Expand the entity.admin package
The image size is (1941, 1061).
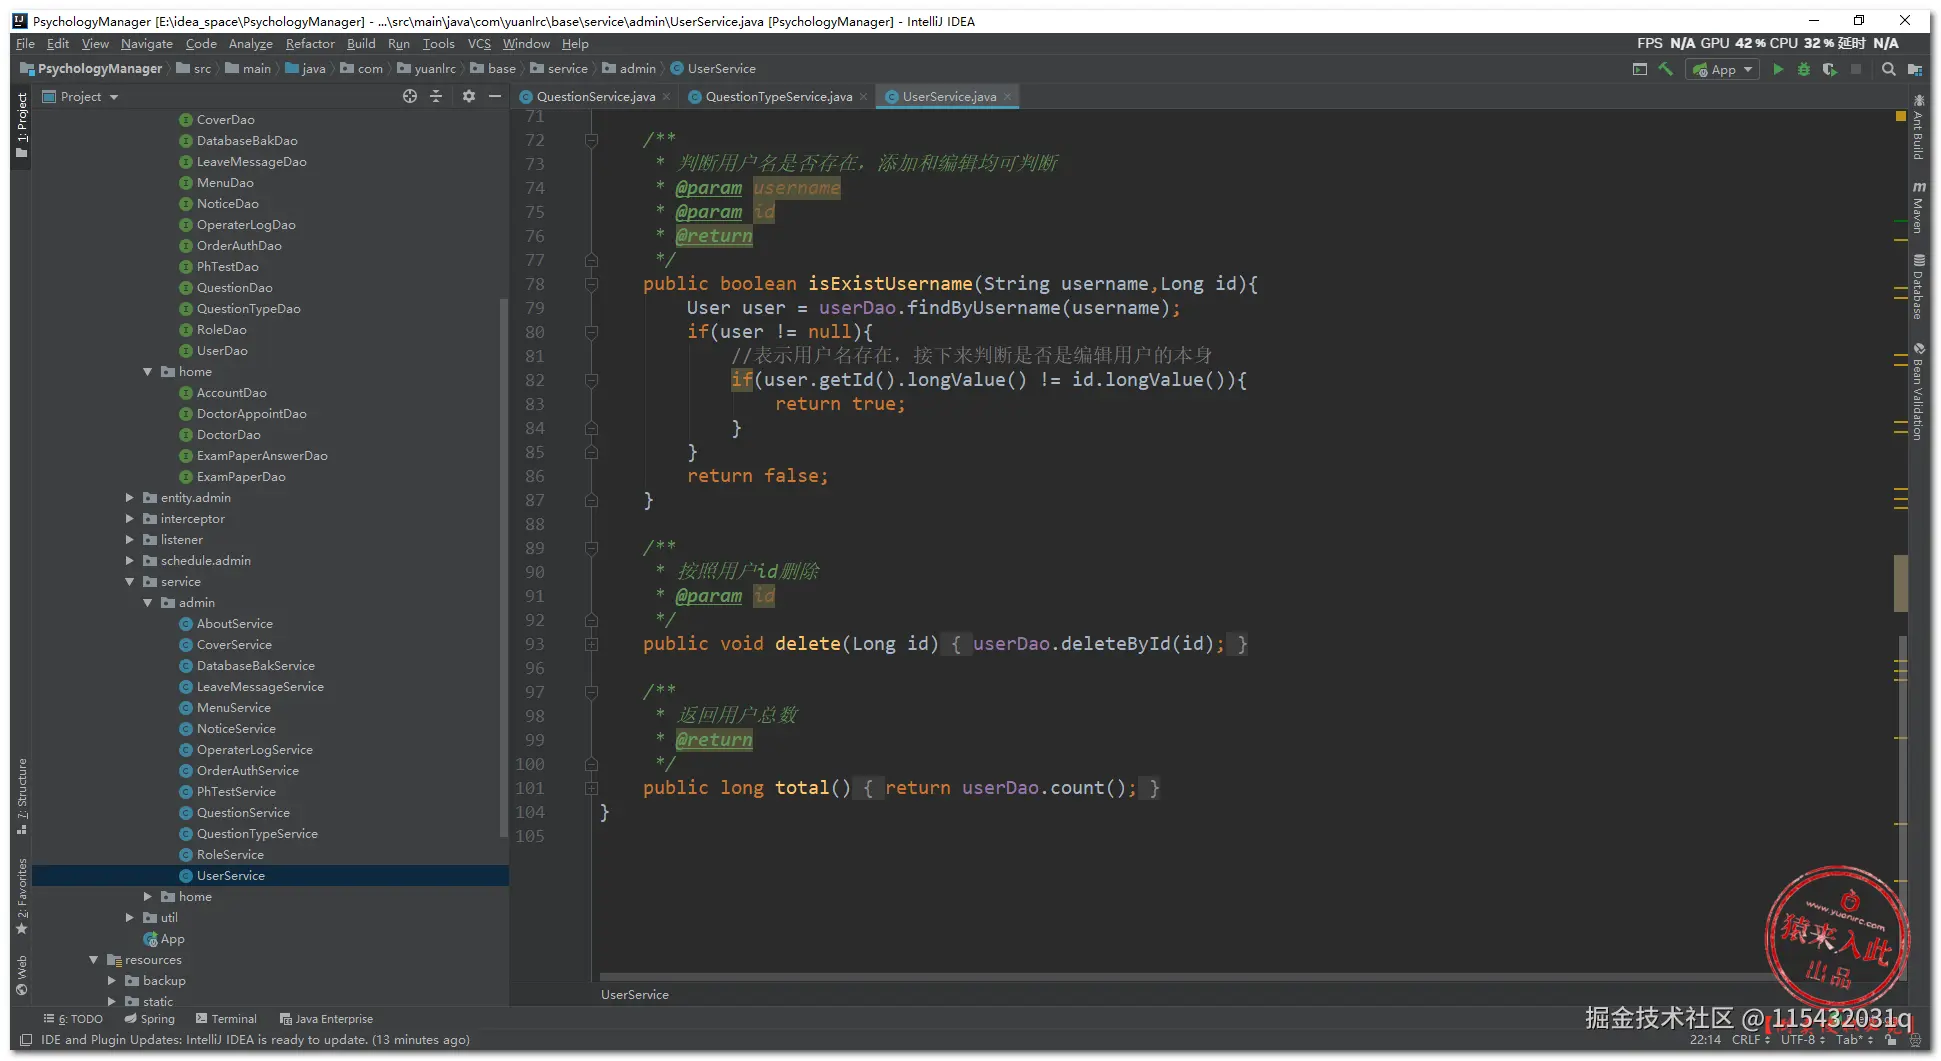click(x=130, y=498)
